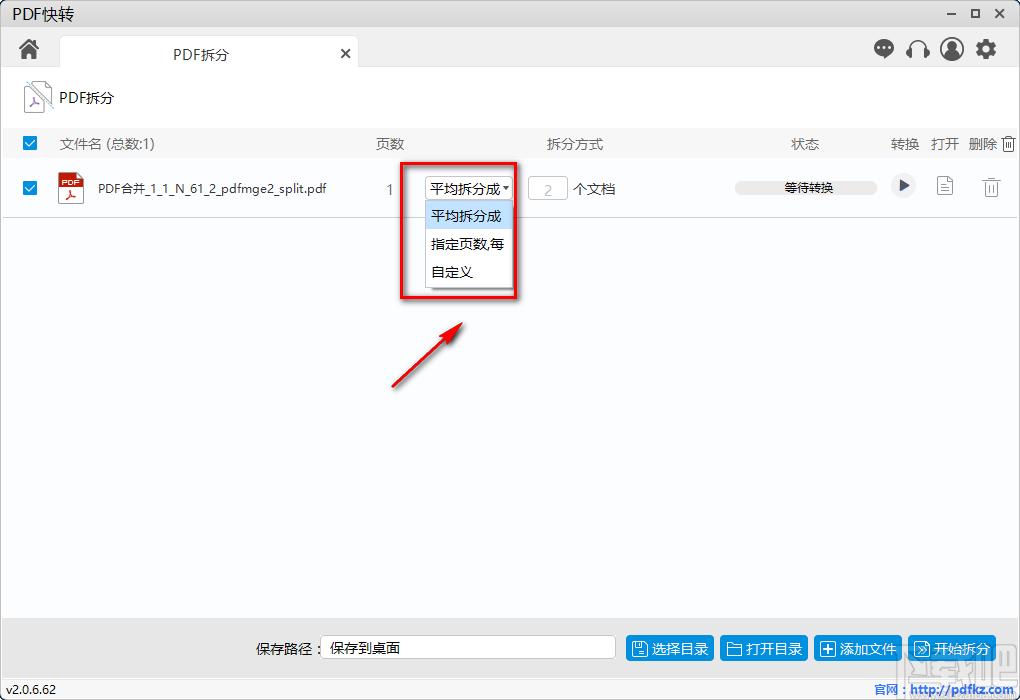Toggle the selection checkbox of the listed PDF
1020x700 pixels.
(29, 187)
